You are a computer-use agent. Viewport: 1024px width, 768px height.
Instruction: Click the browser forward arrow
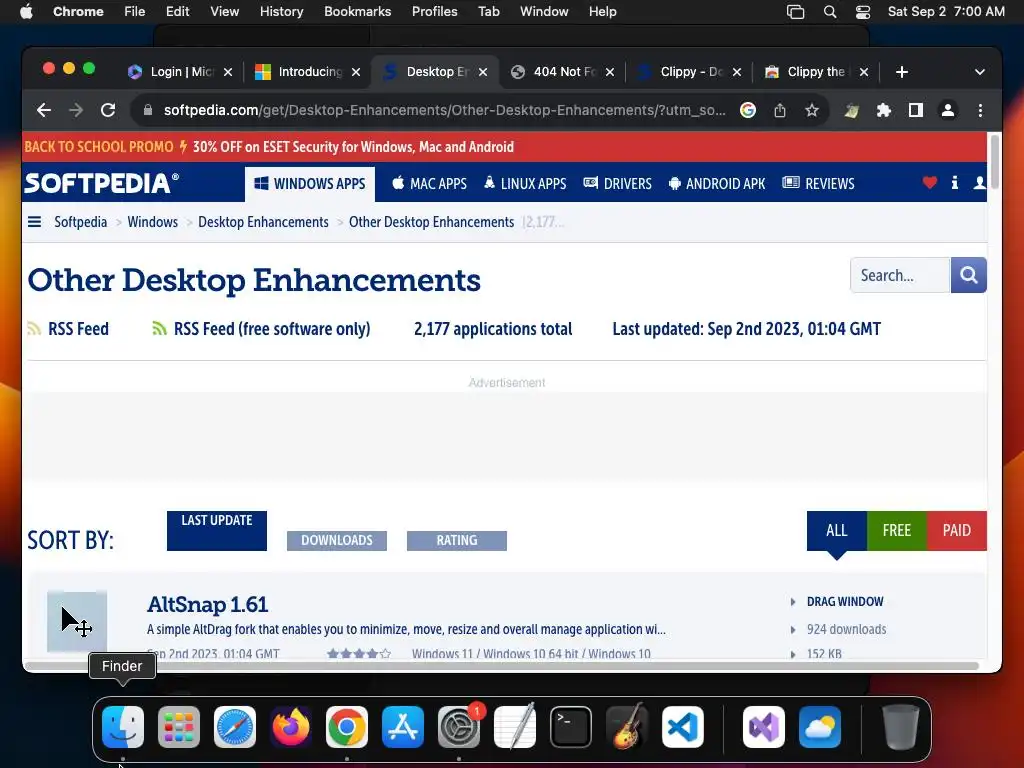[x=76, y=110]
